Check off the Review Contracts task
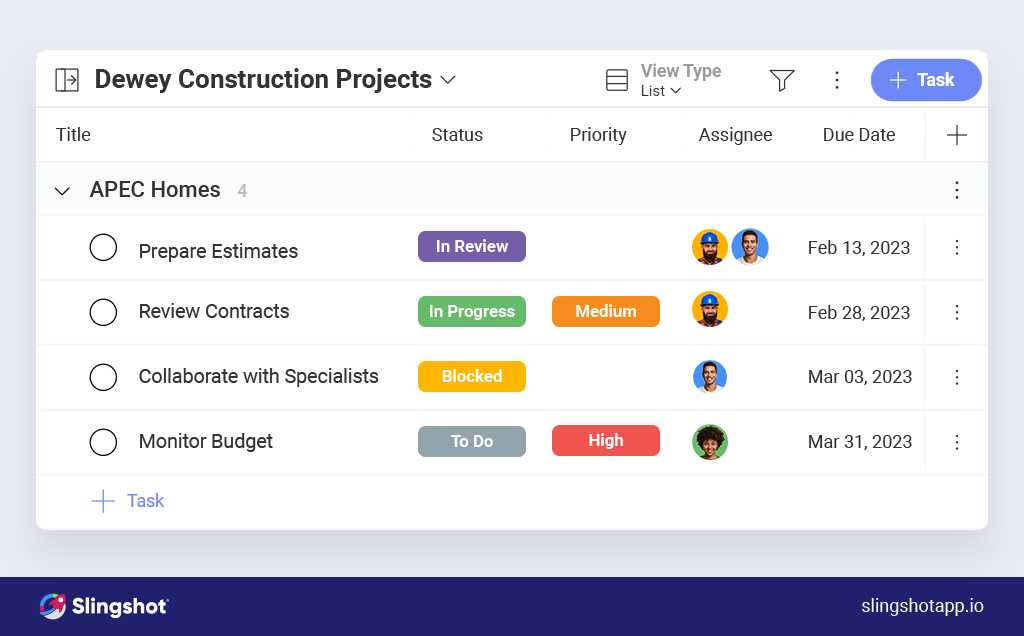The width and height of the screenshot is (1024, 636). click(x=103, y=312)
